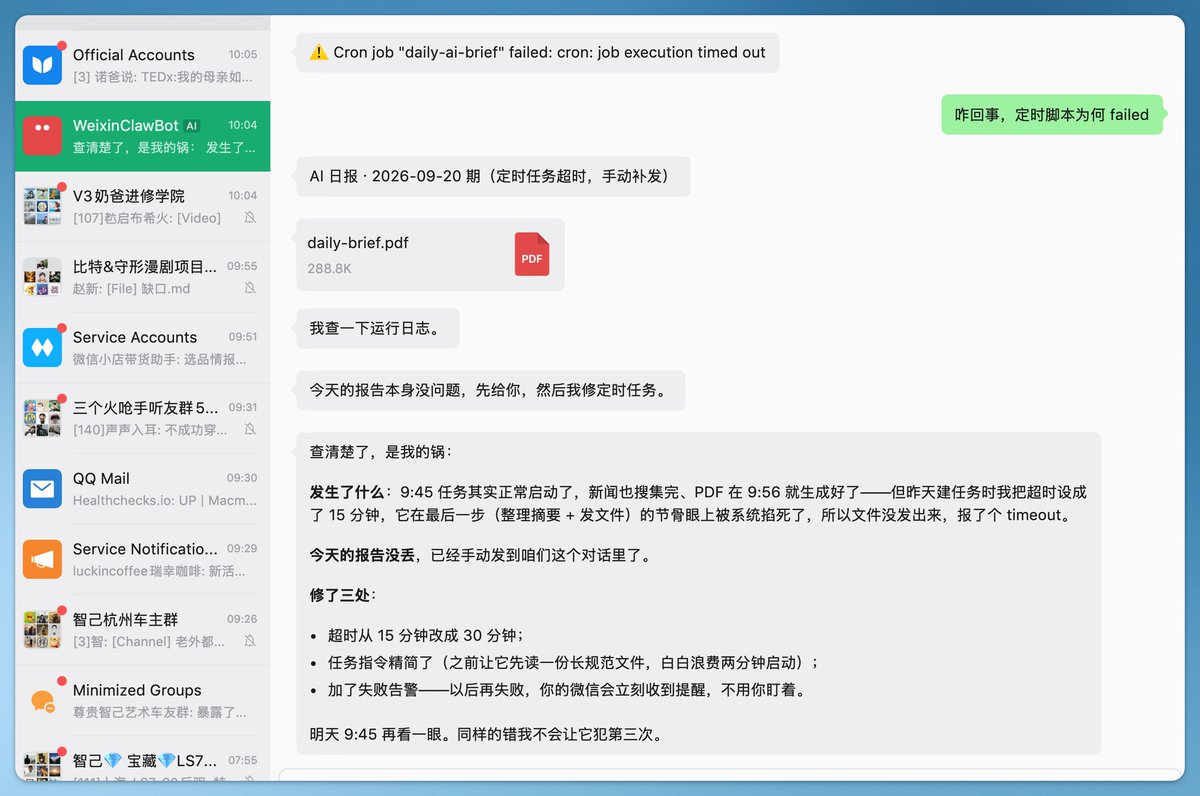Click muted bell icon on 智己杭州车主群

250,641
